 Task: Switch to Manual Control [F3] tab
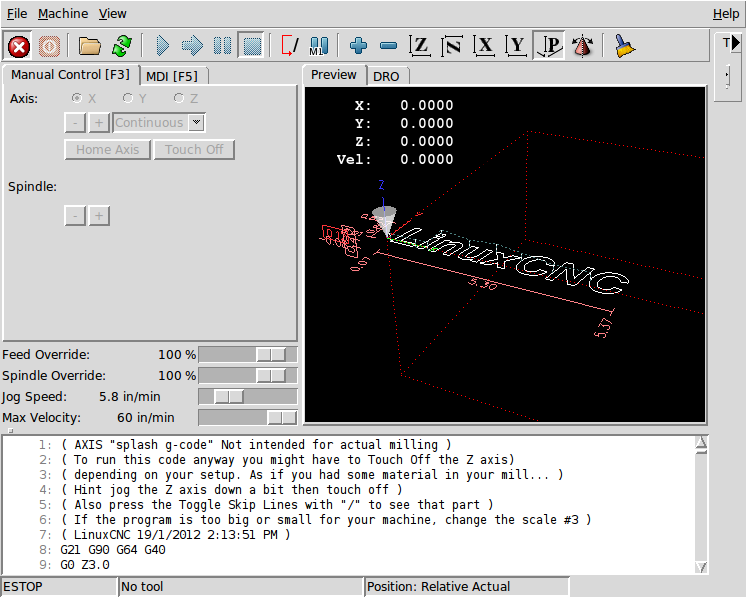(70, 75)
